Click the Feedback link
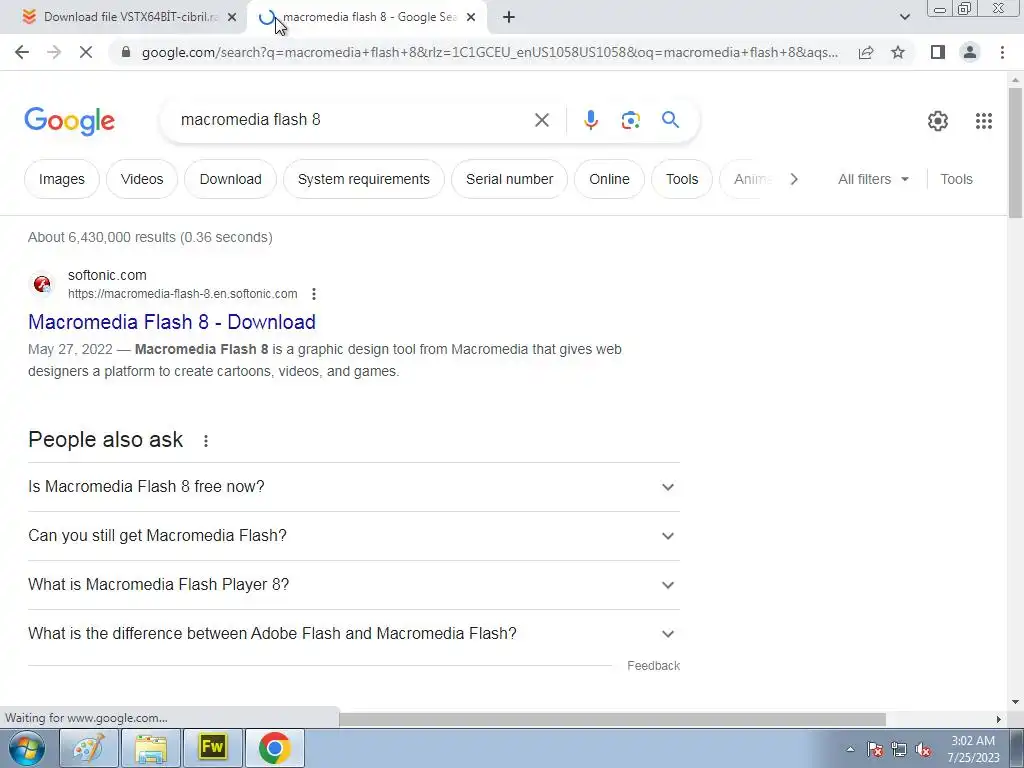 click(653, 665)
